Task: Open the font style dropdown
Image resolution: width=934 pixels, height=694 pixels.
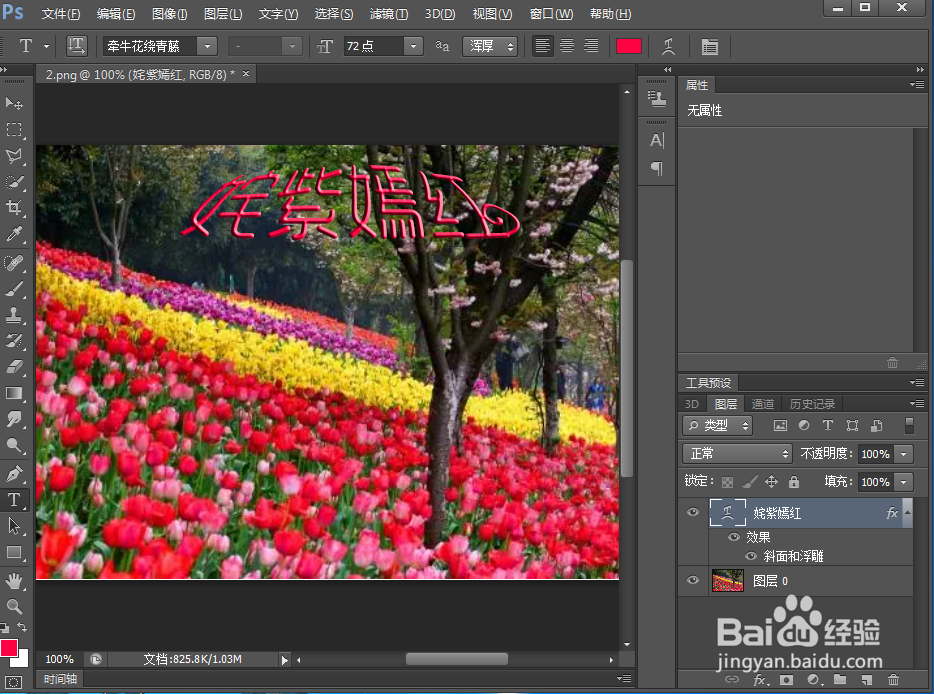Action: click(292, 46)
